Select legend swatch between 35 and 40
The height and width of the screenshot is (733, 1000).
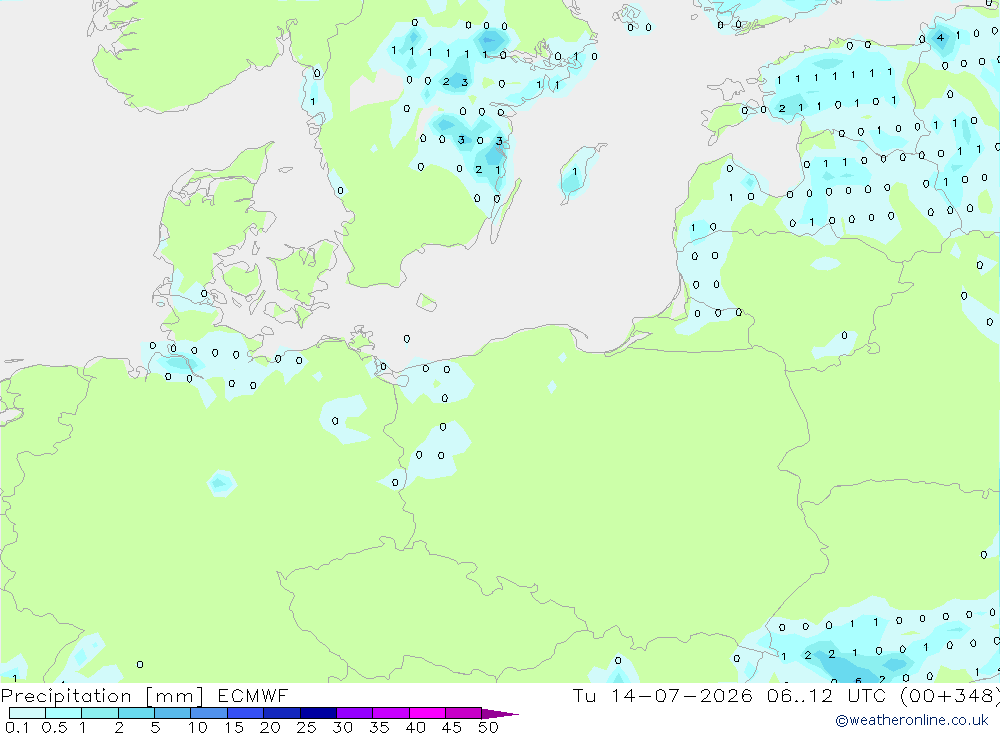(391, 713)
